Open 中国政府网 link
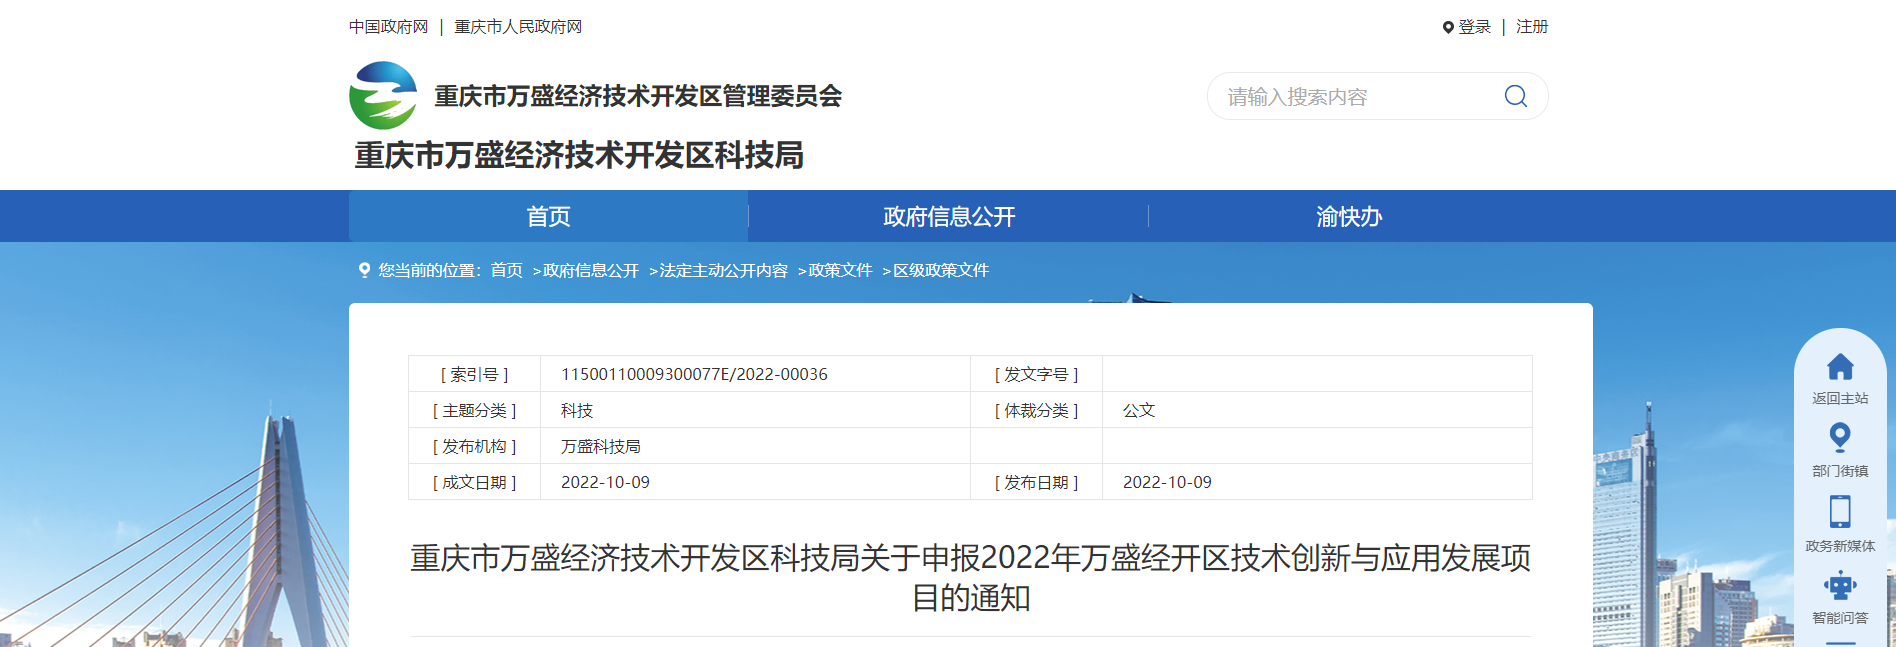Image resolution: width=1896 pixels, height=647 pixels. 388,27
